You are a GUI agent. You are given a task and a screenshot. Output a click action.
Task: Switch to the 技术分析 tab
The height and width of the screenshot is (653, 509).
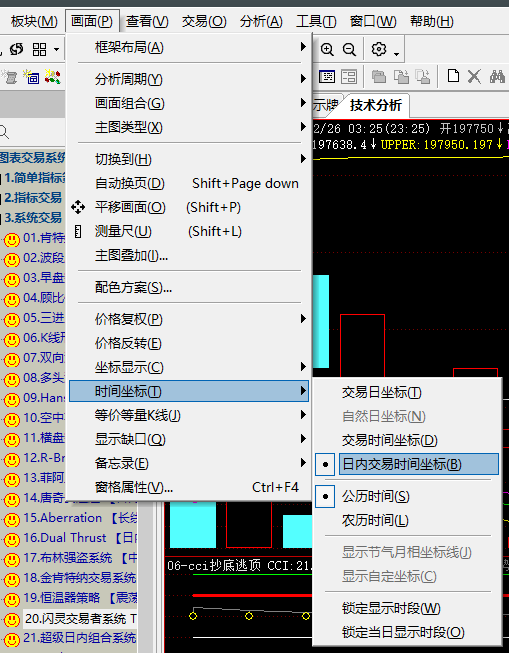pos(376,105)
